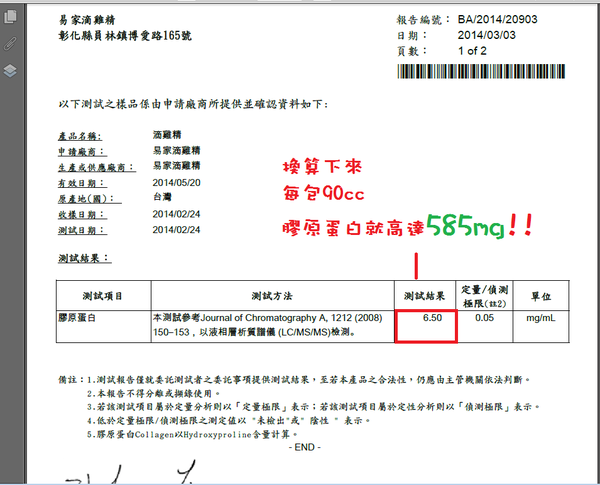Show the Layers panel
This screenshot has width=600, height=485.
(10, 70)
